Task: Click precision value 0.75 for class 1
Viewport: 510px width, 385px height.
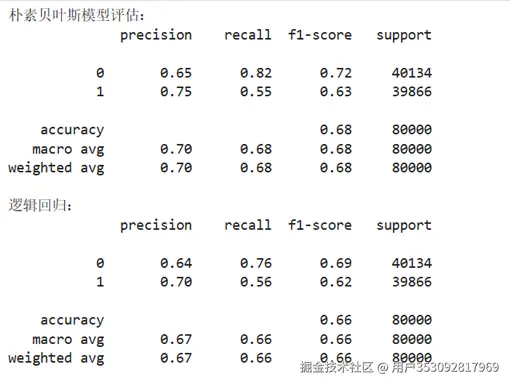Action: pyautogui.click(x=176, y=92)
